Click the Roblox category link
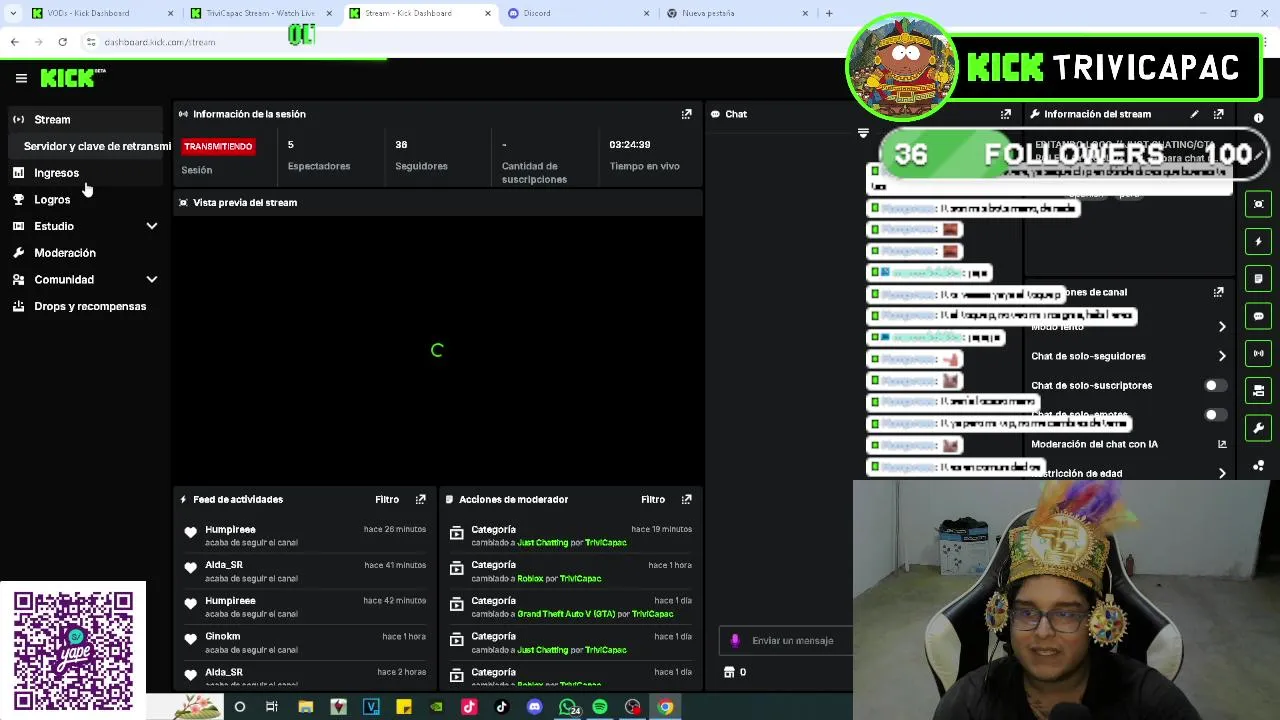The height and width of the screenshot is (720, 1280). pyautogui.click(x=530, y=578)
